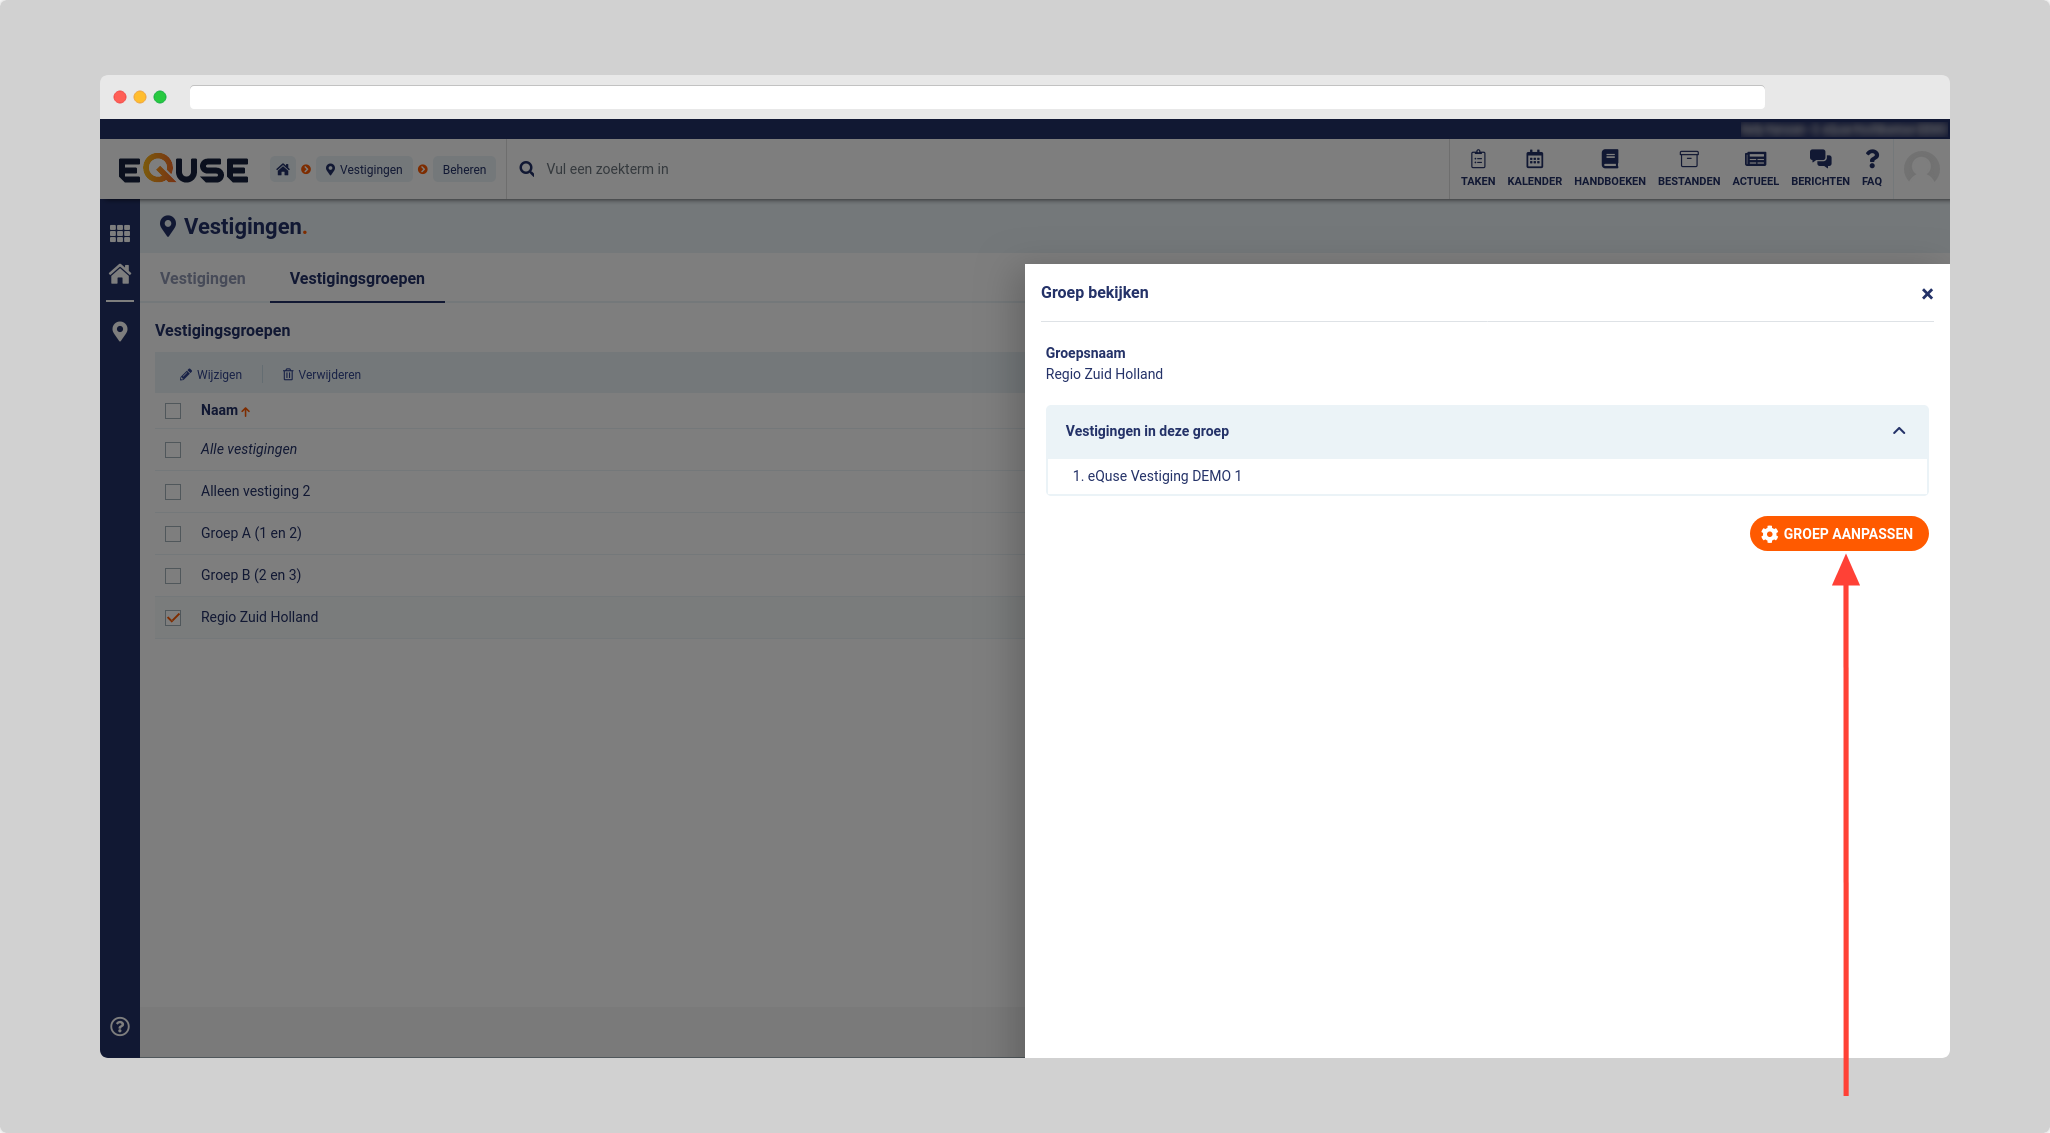Toggle the select-all checkbox next to Naam
Screen dimensions: 2050x1133
(173, 411)
